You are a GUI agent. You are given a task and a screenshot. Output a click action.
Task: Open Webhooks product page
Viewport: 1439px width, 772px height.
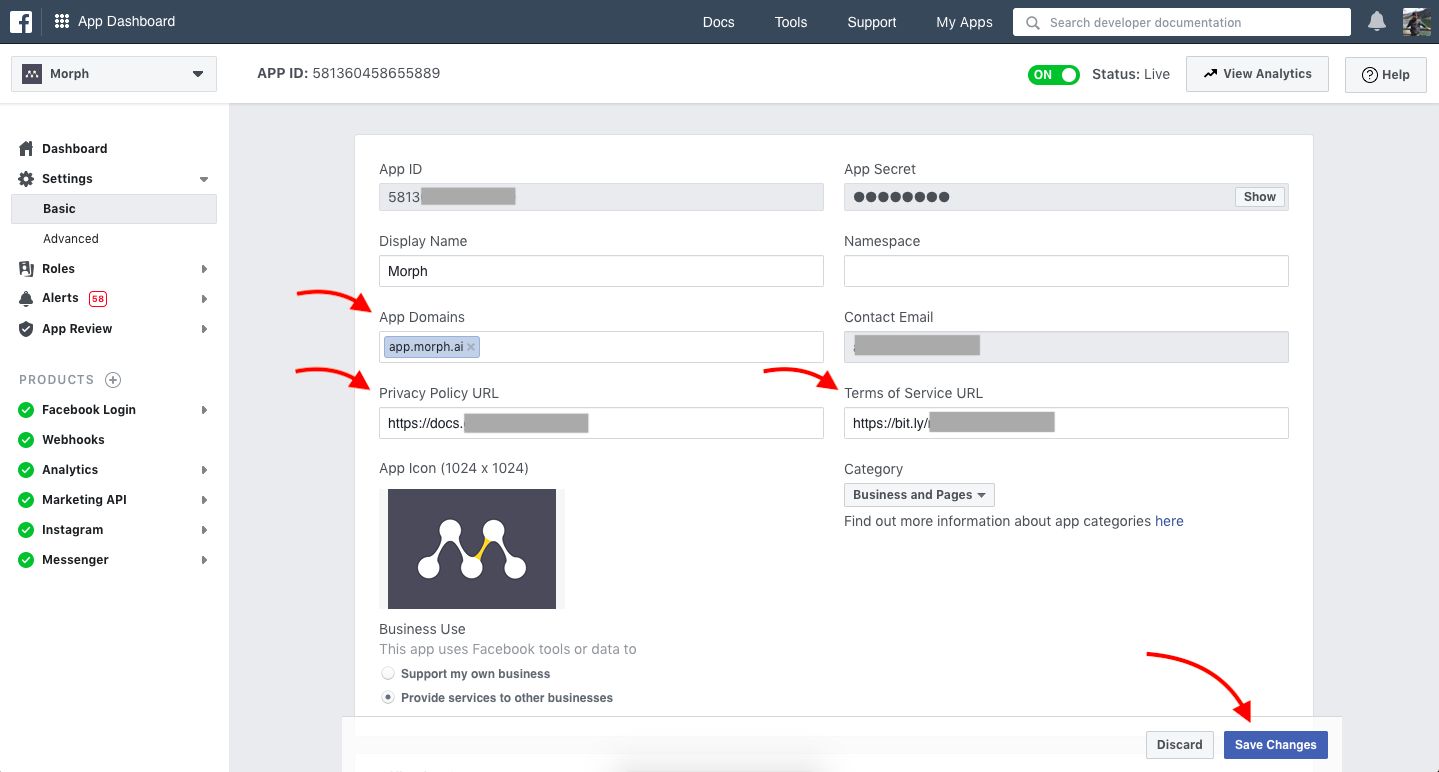pyautogui.click(x=73, y=440)
